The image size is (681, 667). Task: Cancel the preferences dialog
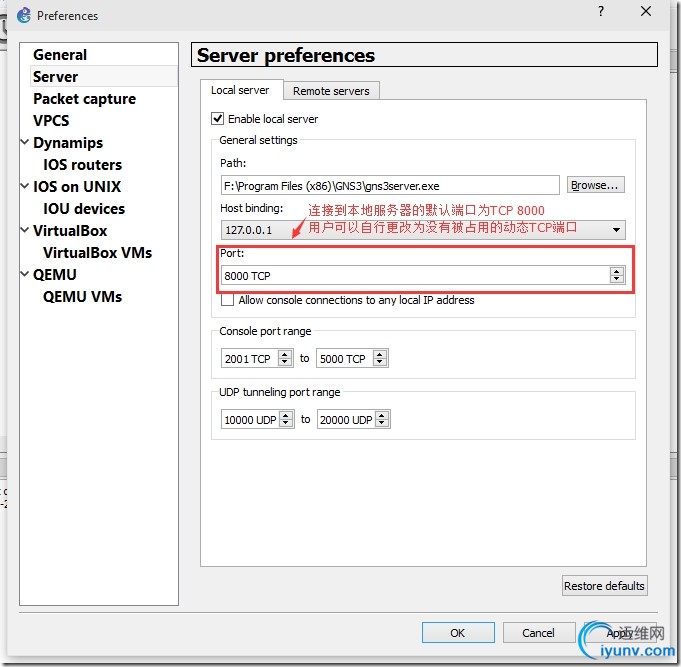click(x=539, y=633)
